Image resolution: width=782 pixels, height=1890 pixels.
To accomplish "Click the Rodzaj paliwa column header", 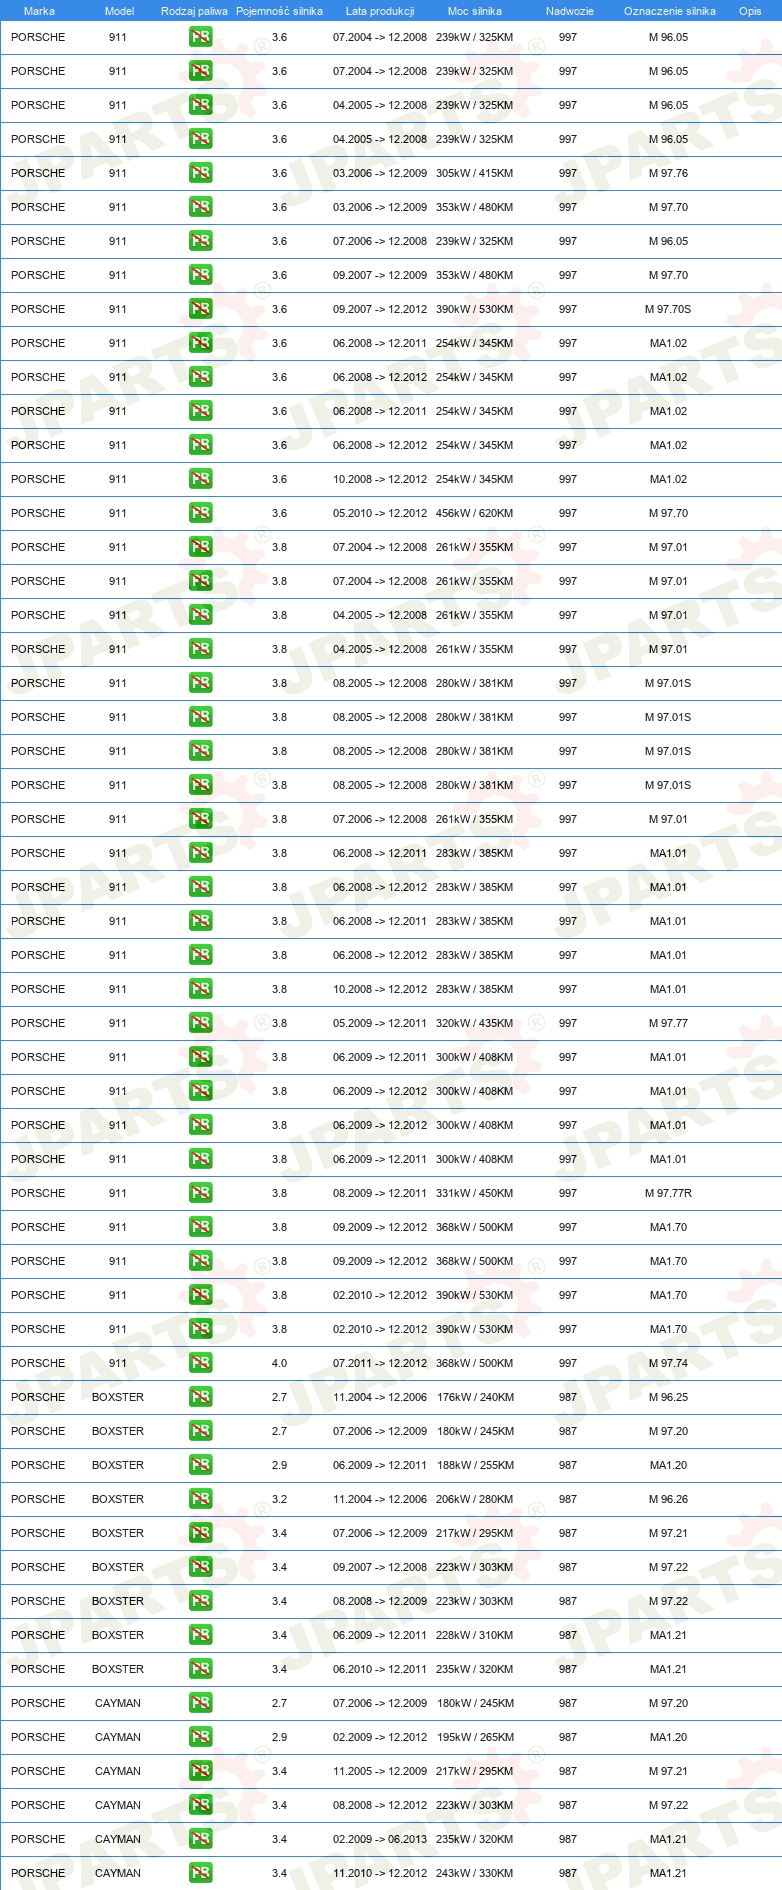I will coord(194,11).
